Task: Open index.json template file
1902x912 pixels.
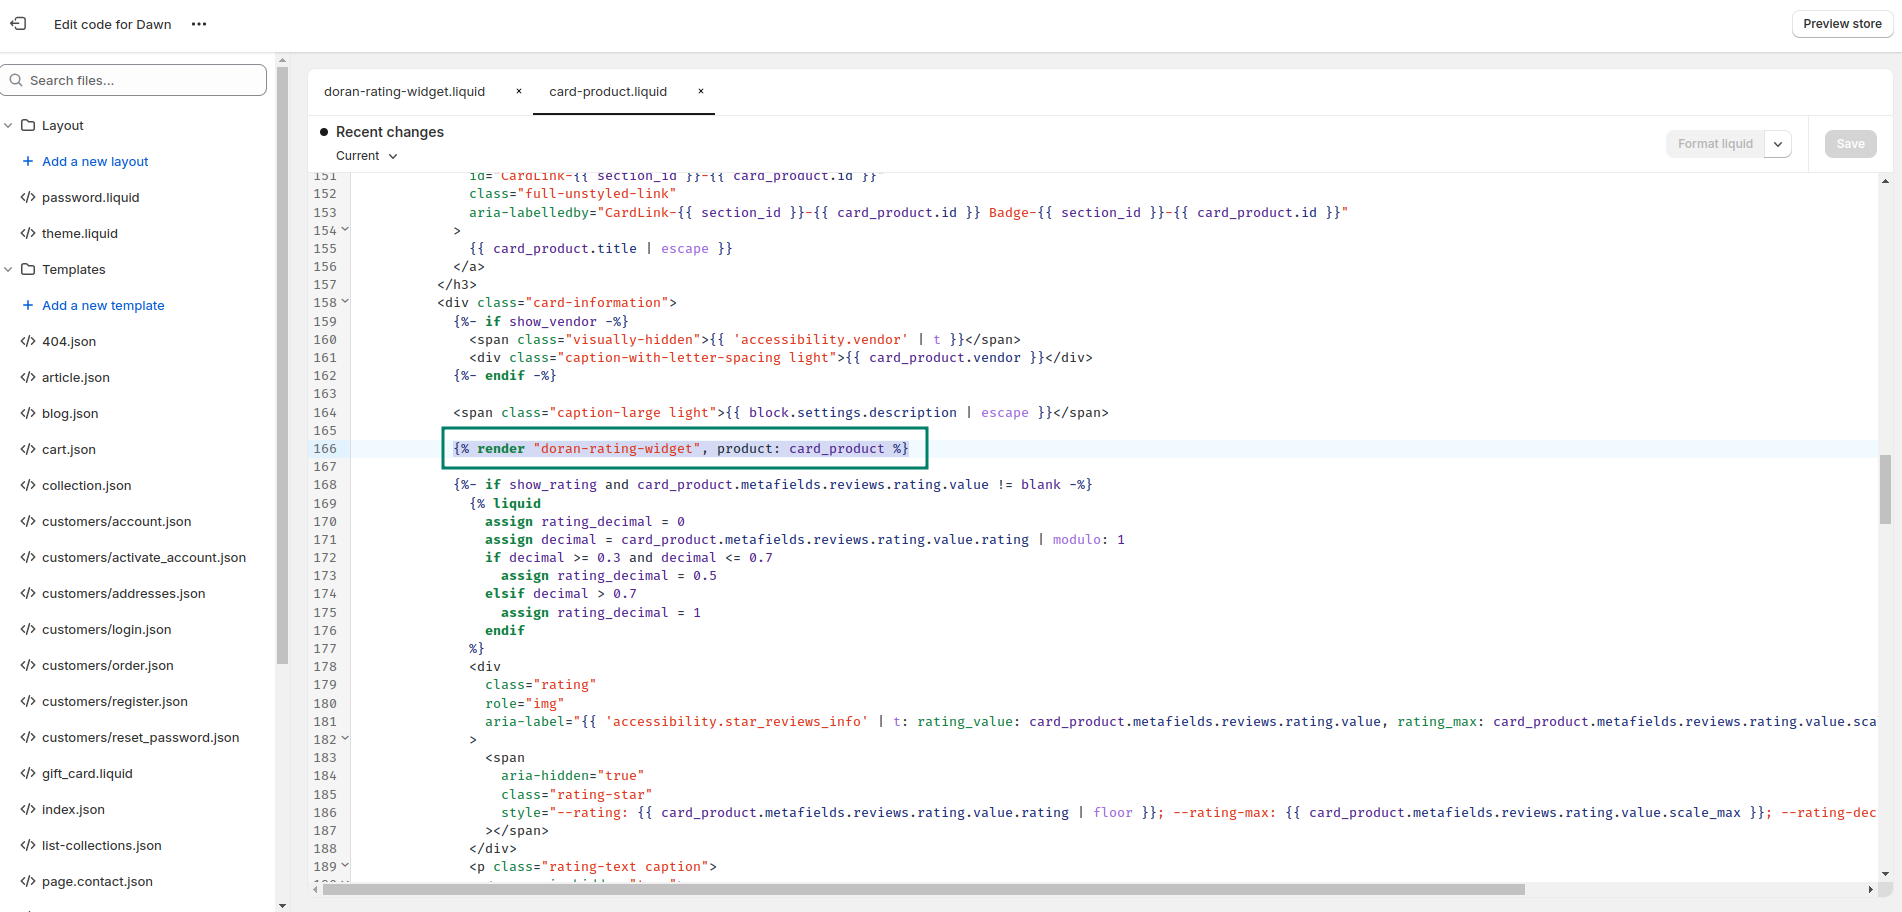Action: (73, 810)
